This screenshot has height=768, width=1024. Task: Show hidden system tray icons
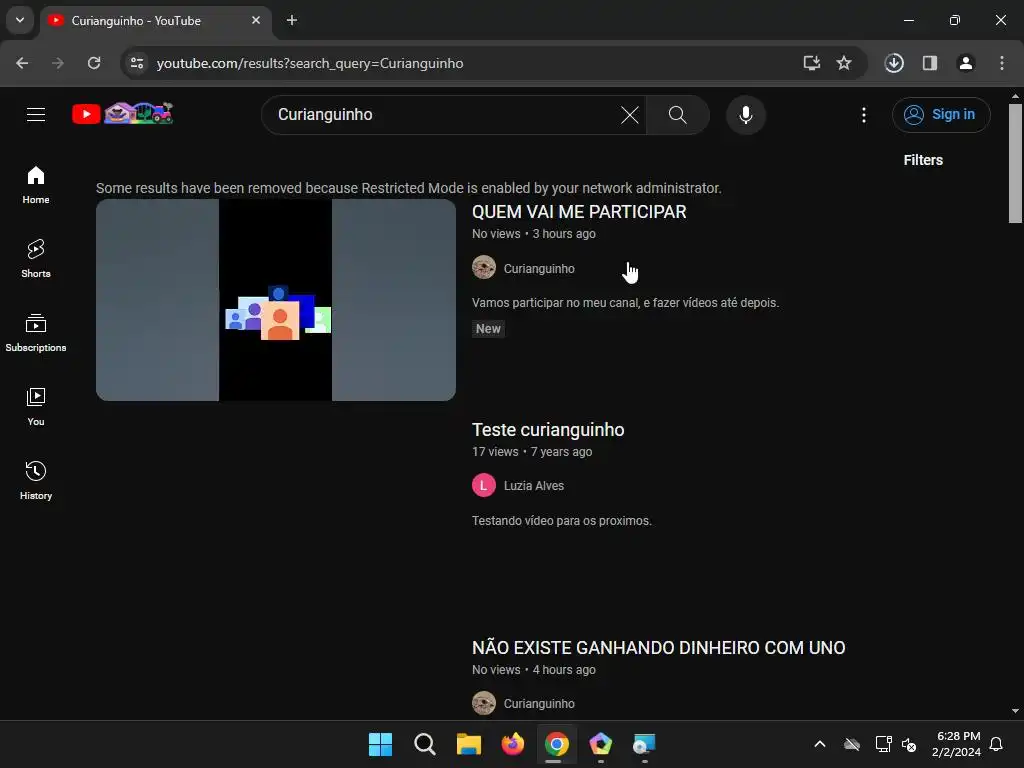tap(820, 744)
